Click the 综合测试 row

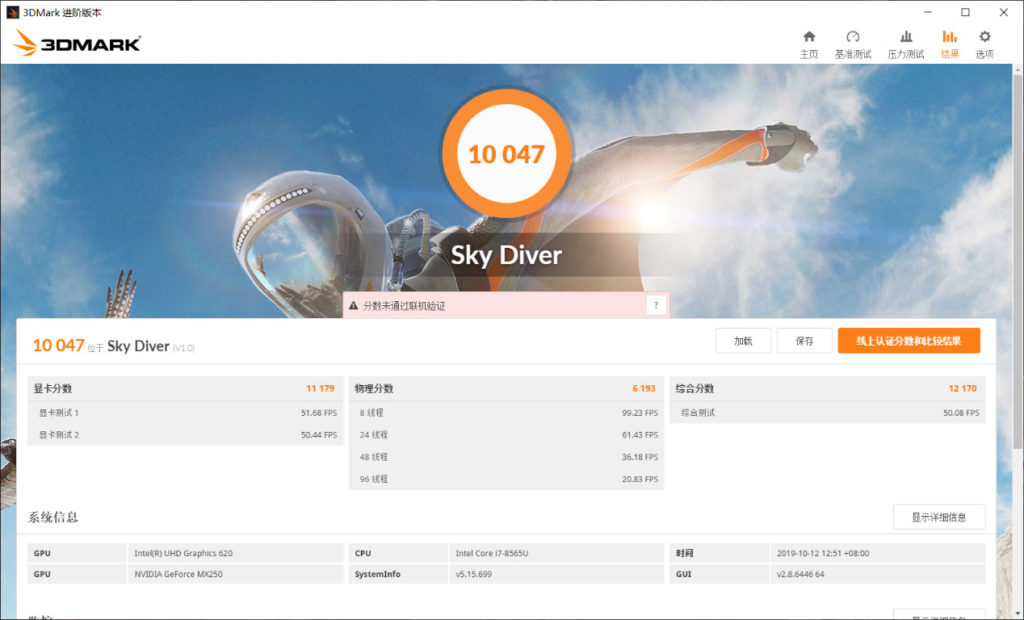(x=827, y=412)
